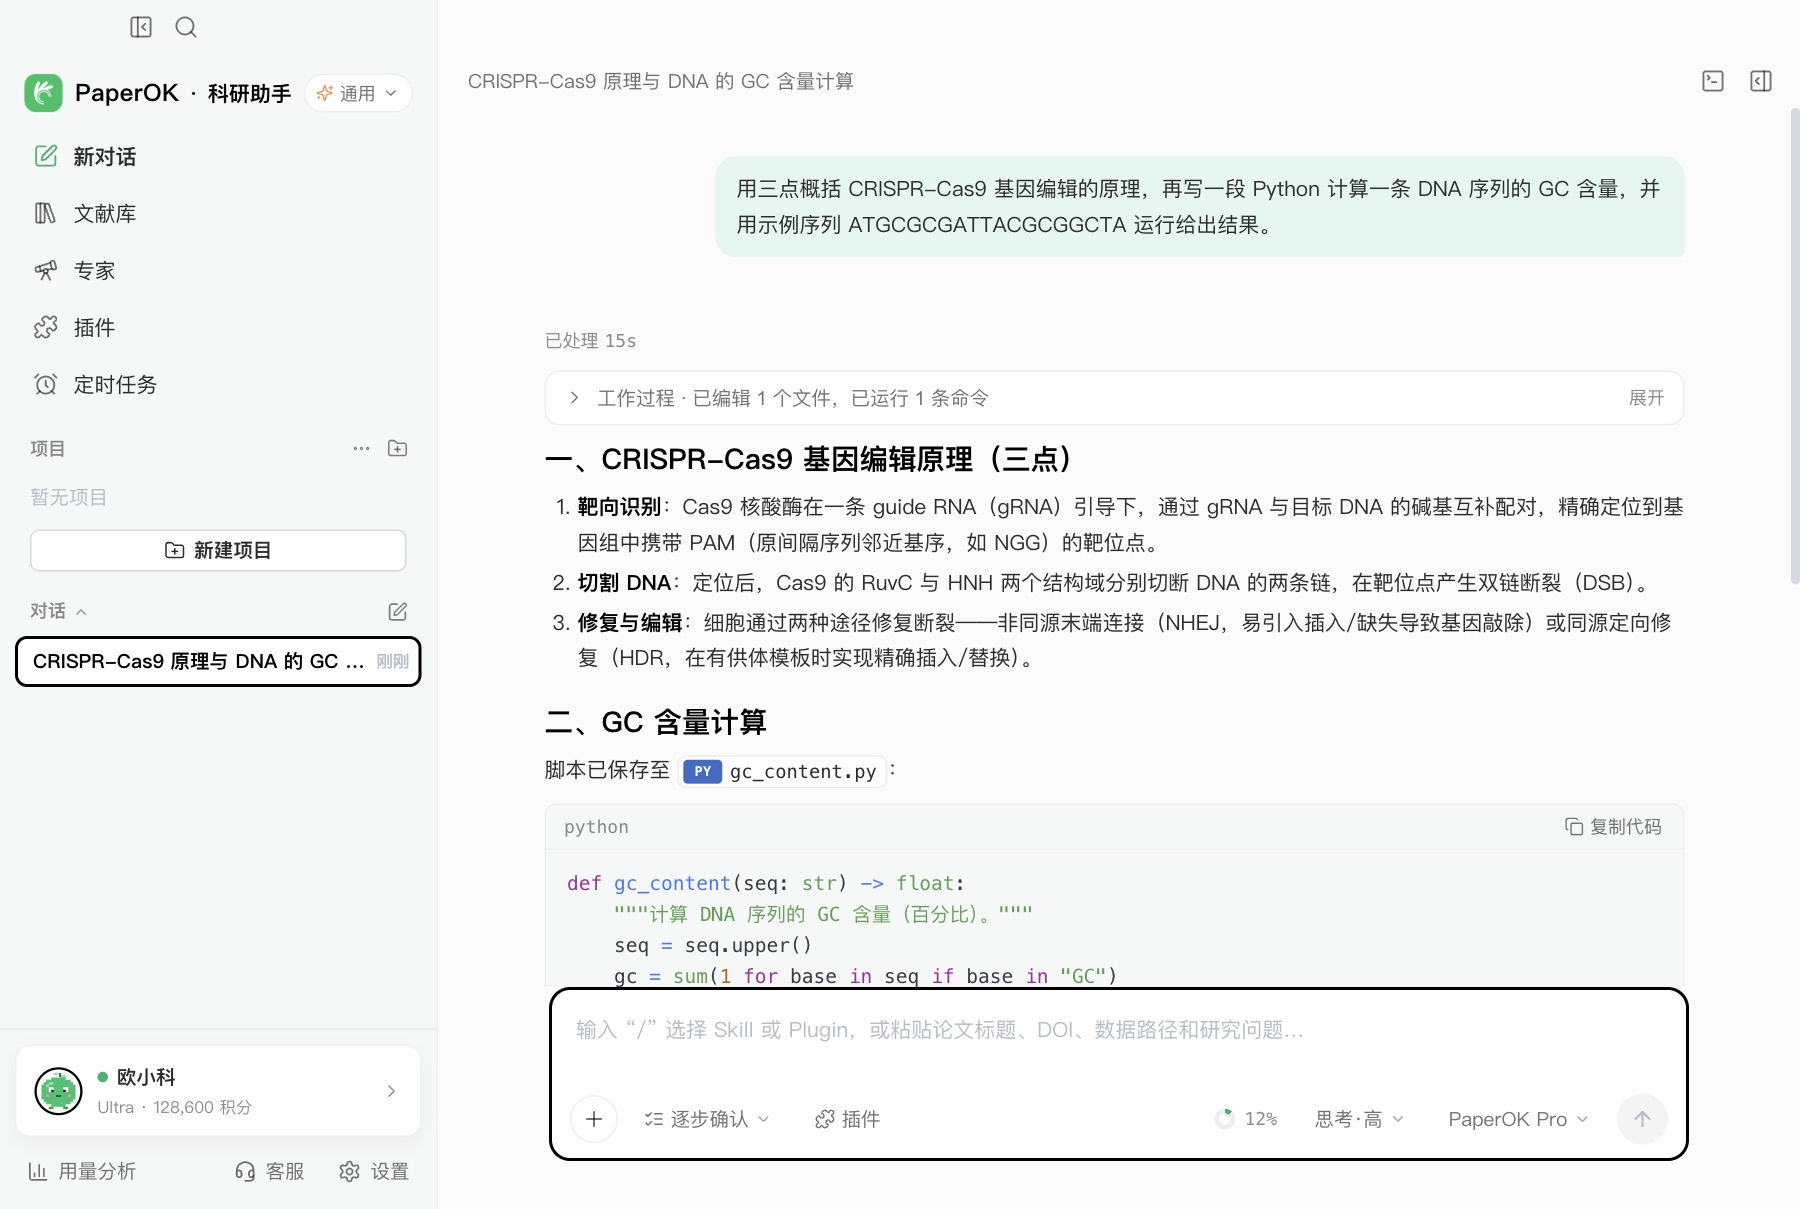Go to the 专家 section
1800x1209 pixels.
[x=218, y=270]
